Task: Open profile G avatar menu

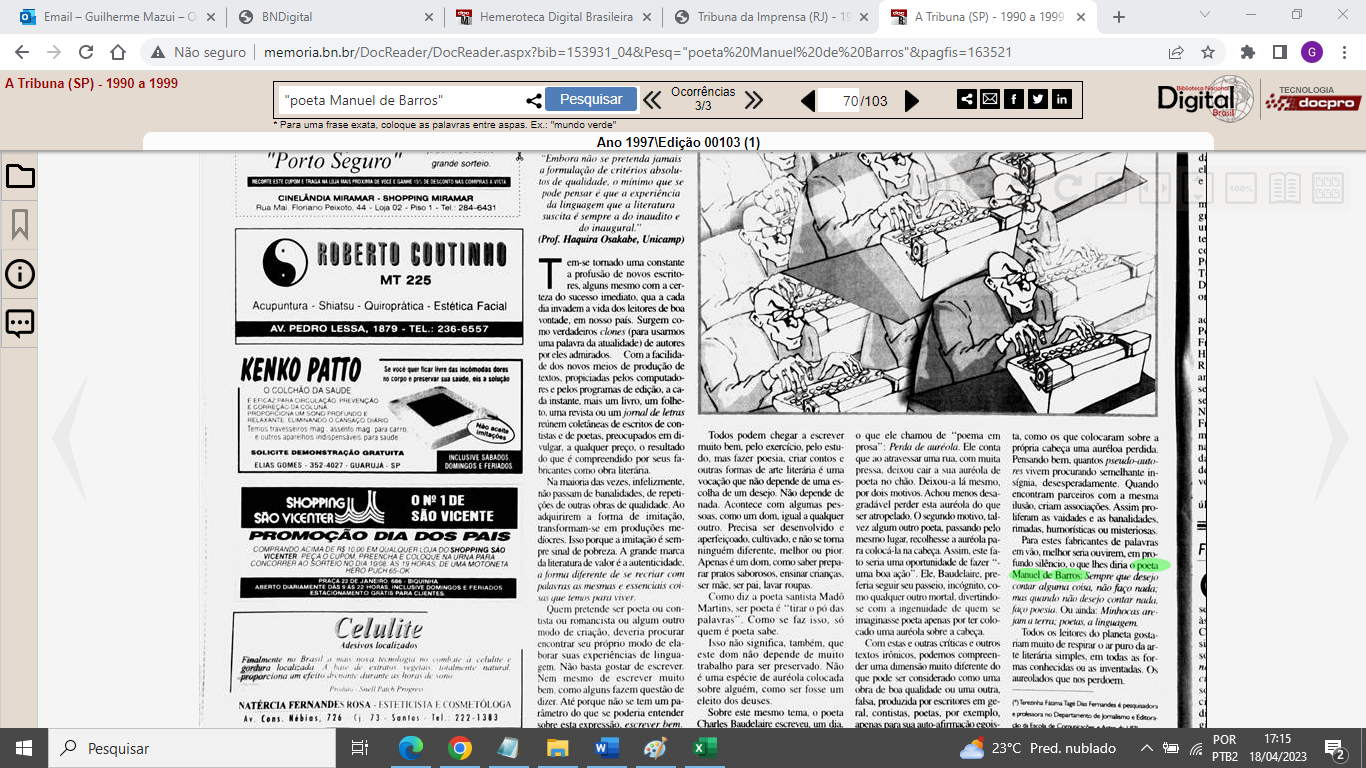Action: point(1311,52)
